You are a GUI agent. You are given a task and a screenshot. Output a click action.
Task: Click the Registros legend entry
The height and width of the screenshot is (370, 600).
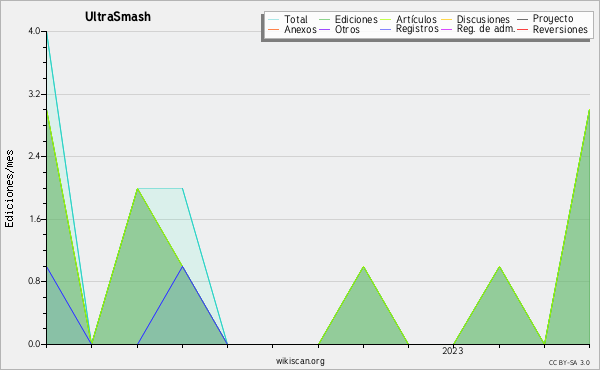409,29
